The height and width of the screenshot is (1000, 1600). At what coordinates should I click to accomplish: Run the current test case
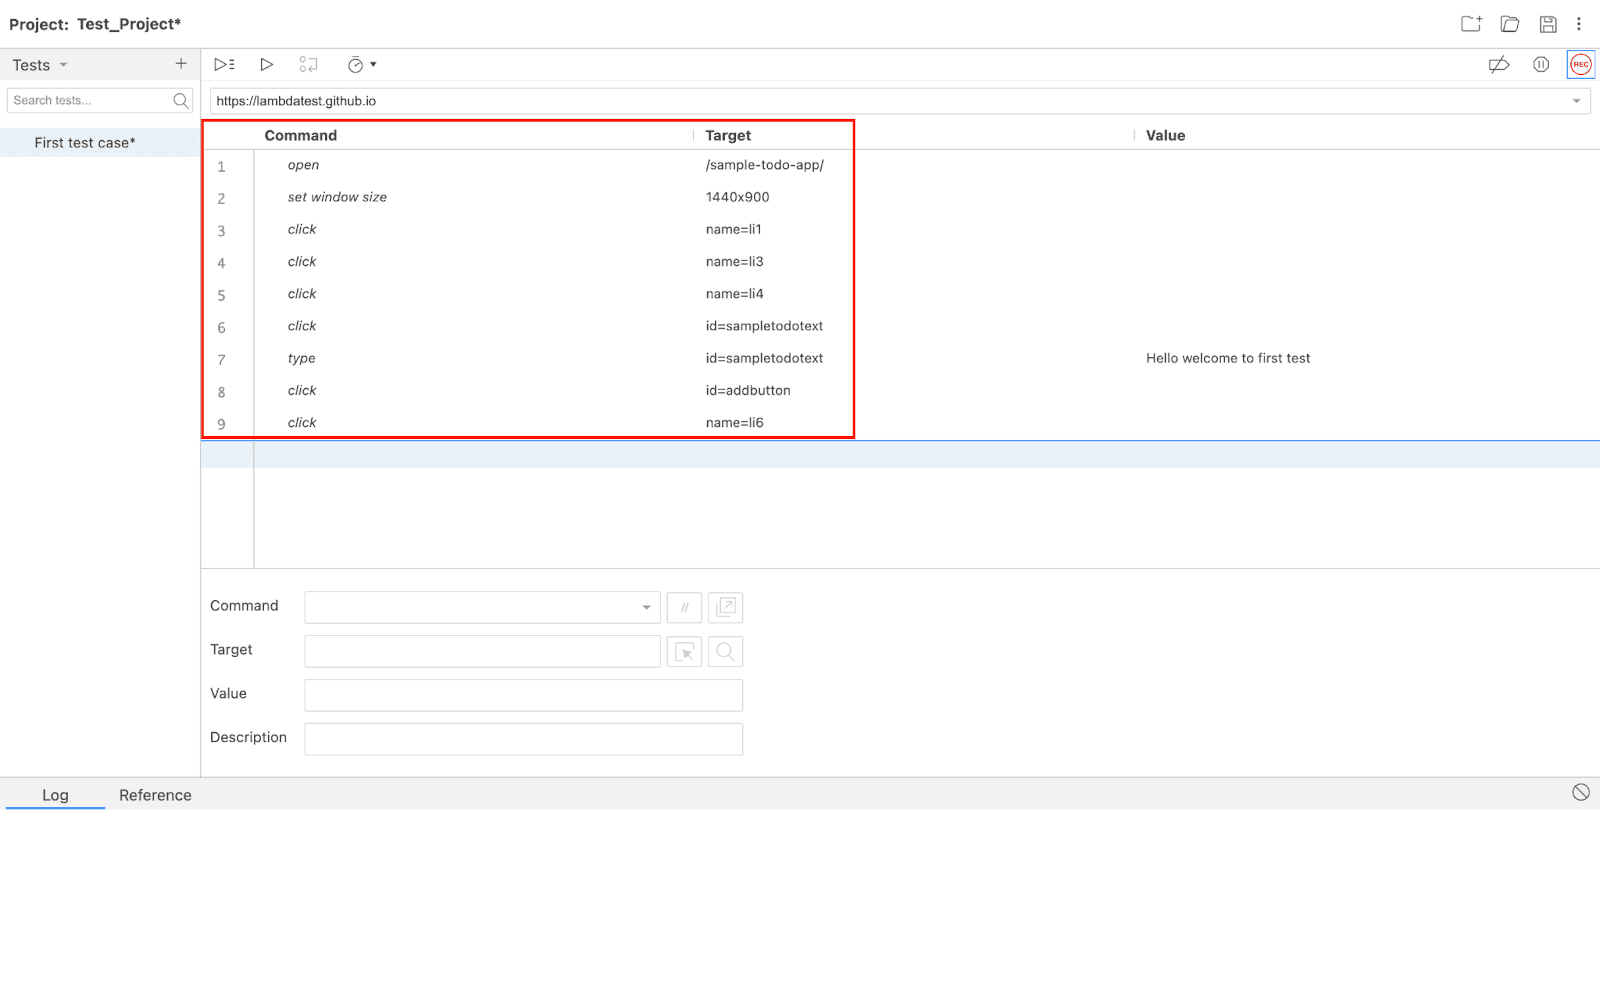(266, 64)
